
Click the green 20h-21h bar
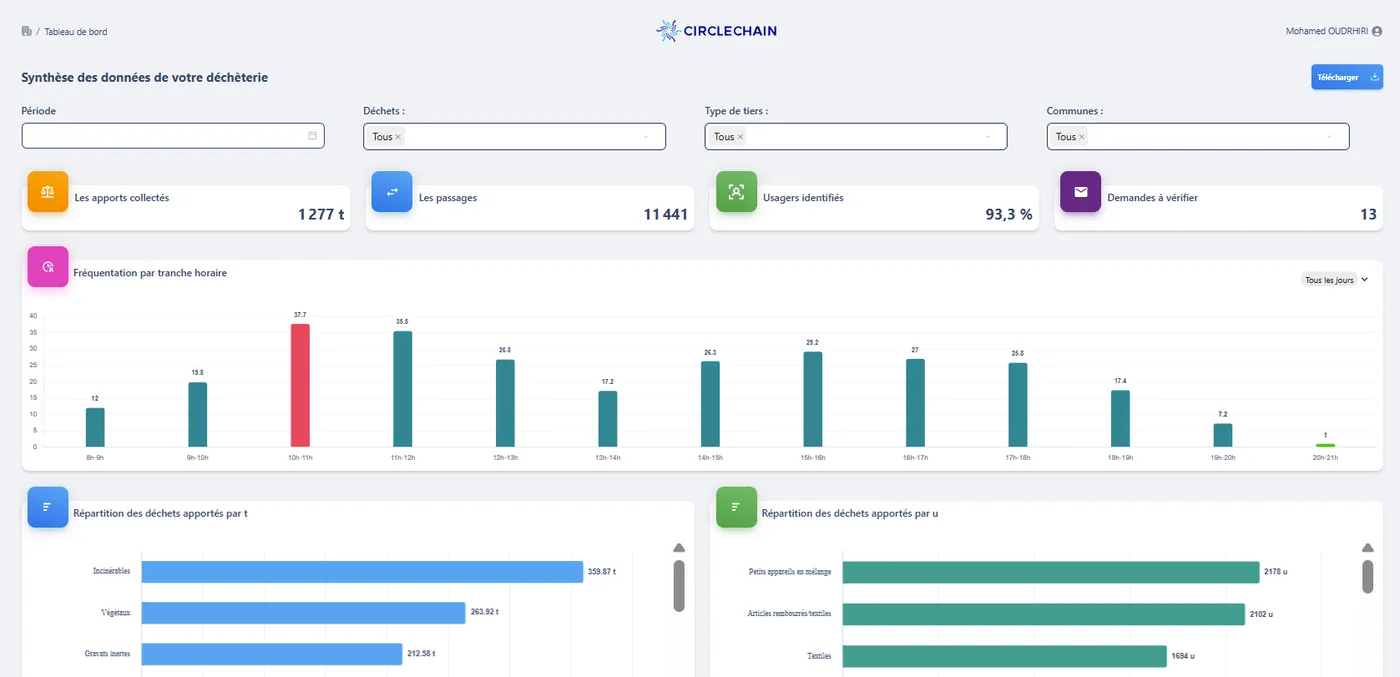1325,445
